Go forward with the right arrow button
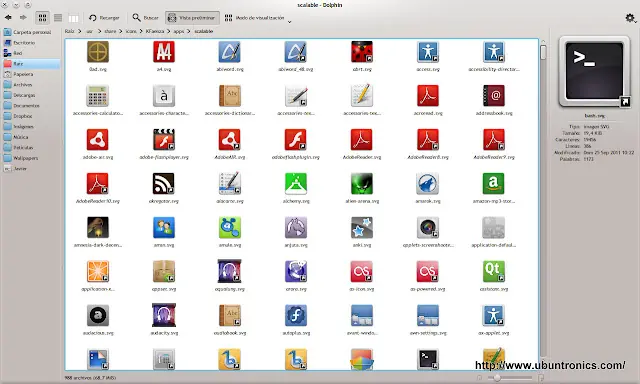 pyautogui.click(x=23, y=18)
